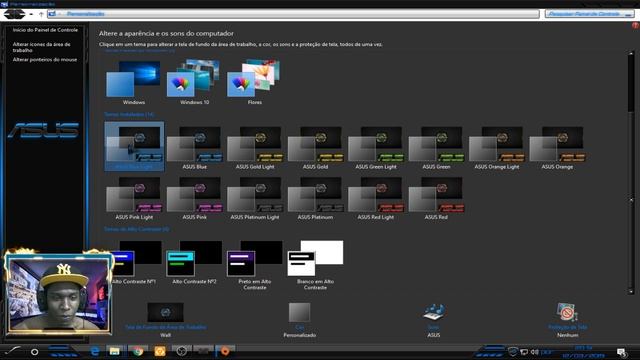640x360 pixels.
Task: Apply the ASUS Gold Light theme
Action: (255, 147)
